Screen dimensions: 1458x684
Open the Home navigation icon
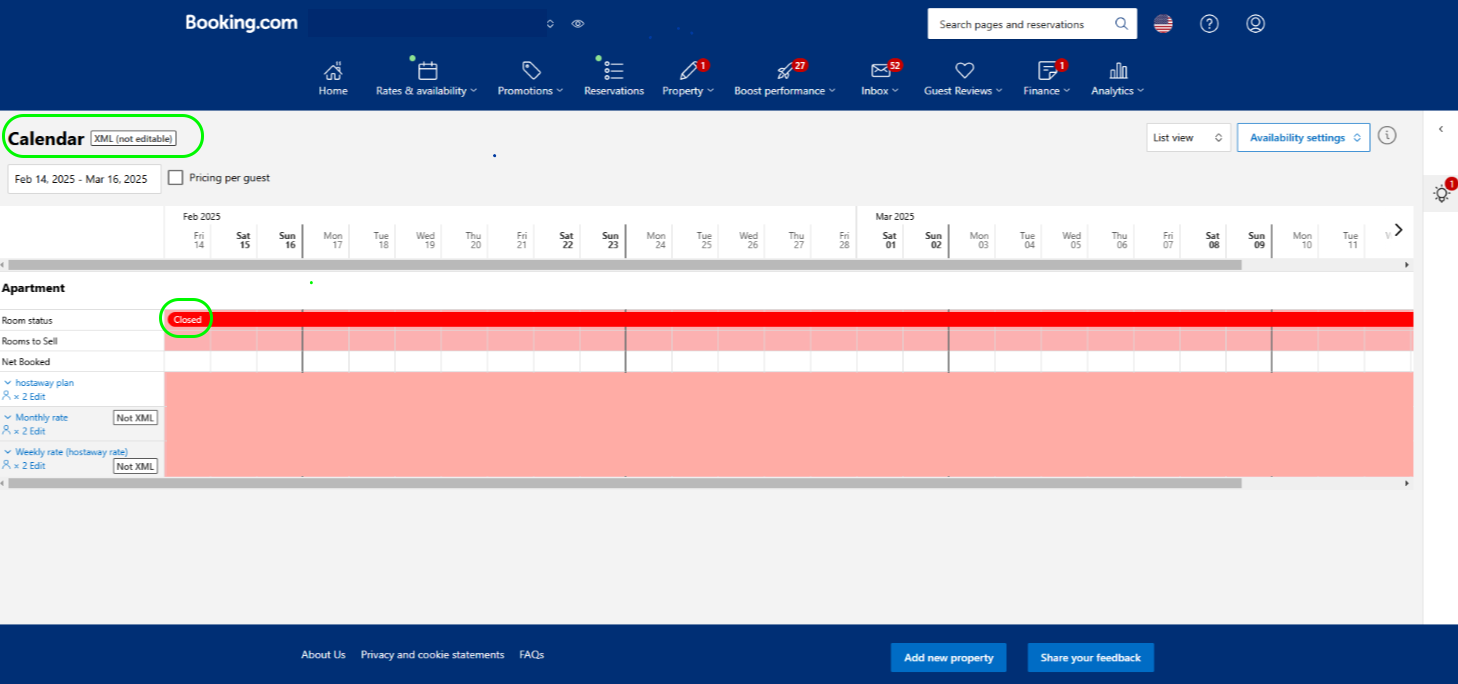(x=333, y=71)
